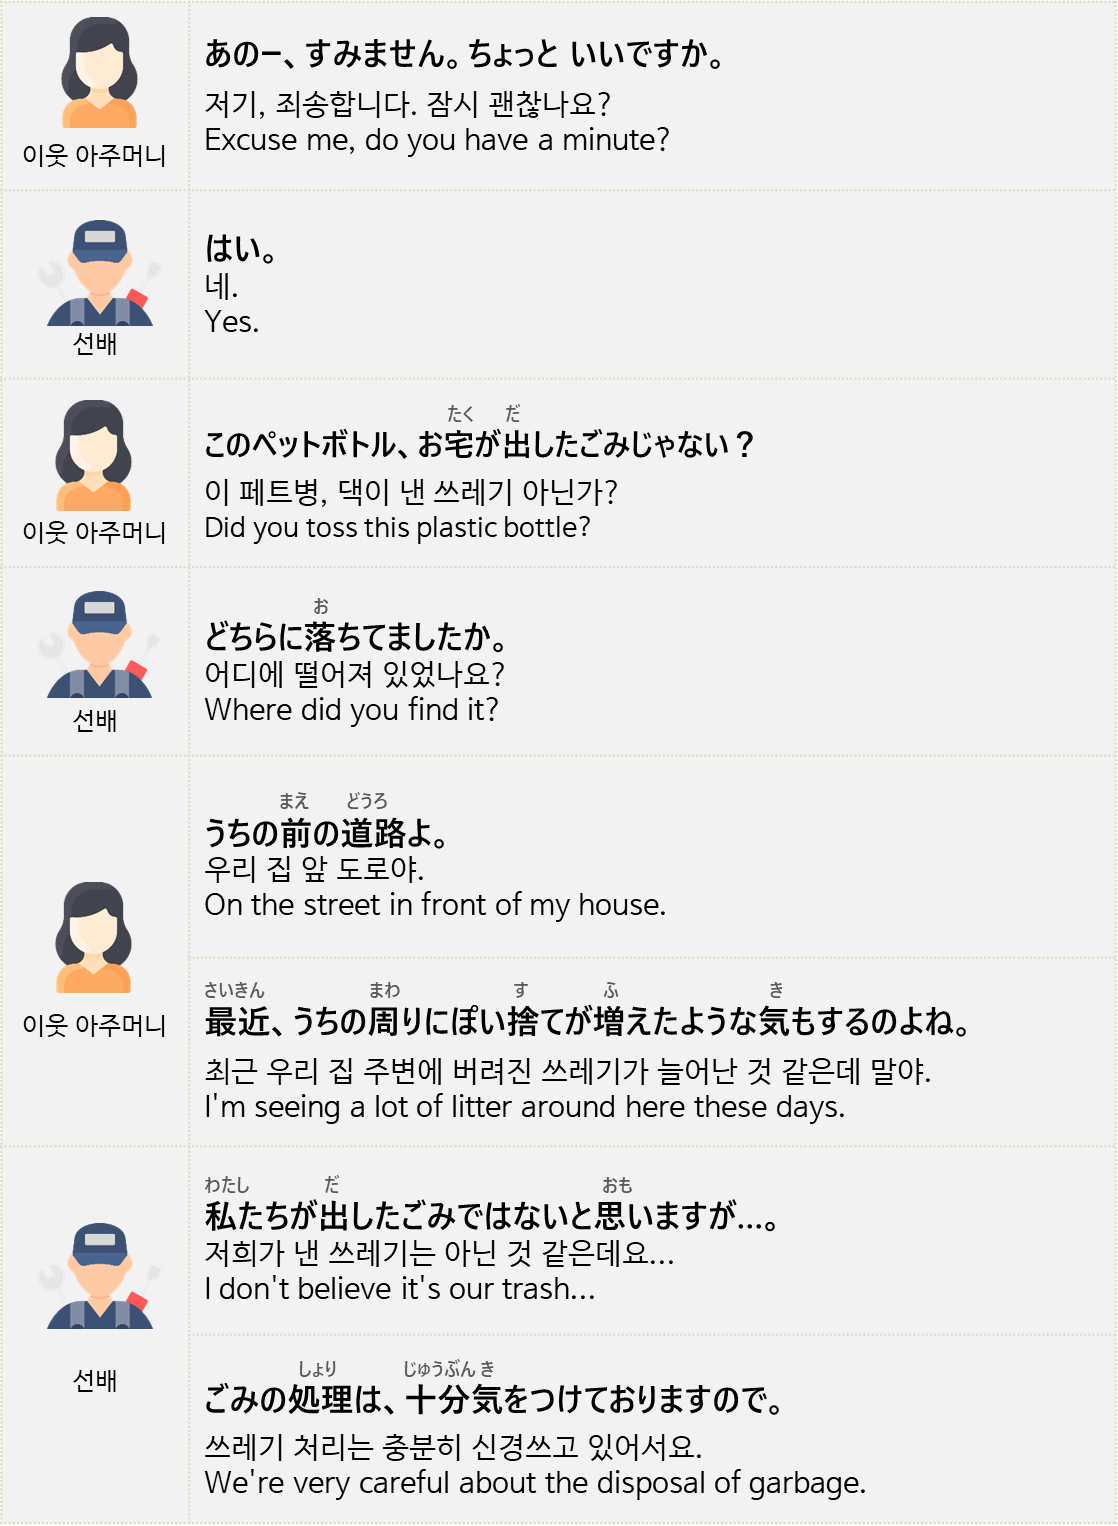Select the sentence あのー、すみません。ちょっと いいですか。
Image resolution: width=1118 pixels, height=1526 pixels.
[465, 54]
